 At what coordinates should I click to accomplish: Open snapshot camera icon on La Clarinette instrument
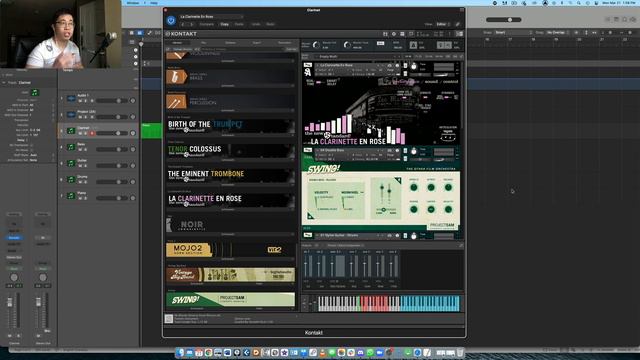click(x=389, y=65)
